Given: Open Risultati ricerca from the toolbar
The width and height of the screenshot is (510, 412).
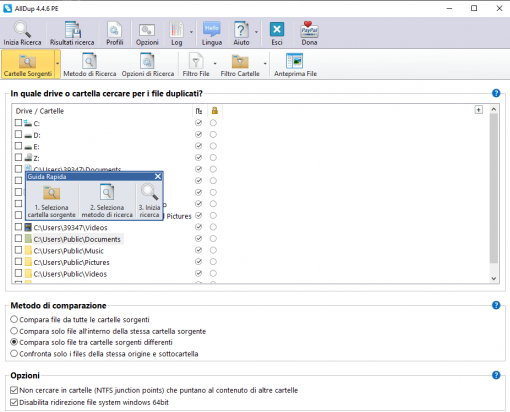Looking at the screenshot, I should 72,33.
